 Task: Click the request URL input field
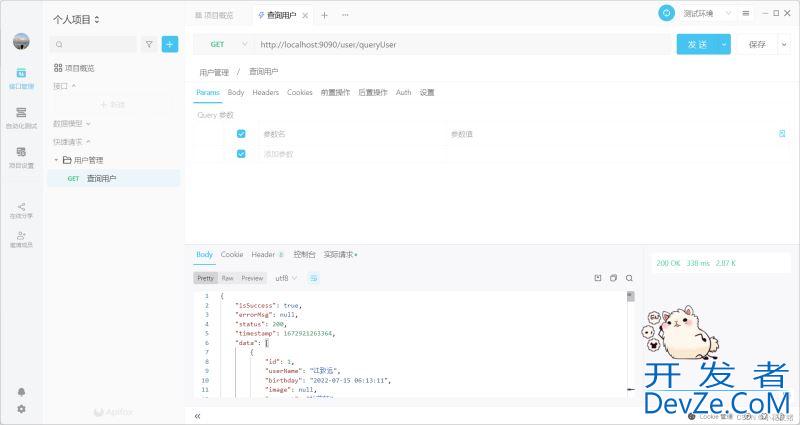(460, 44)
